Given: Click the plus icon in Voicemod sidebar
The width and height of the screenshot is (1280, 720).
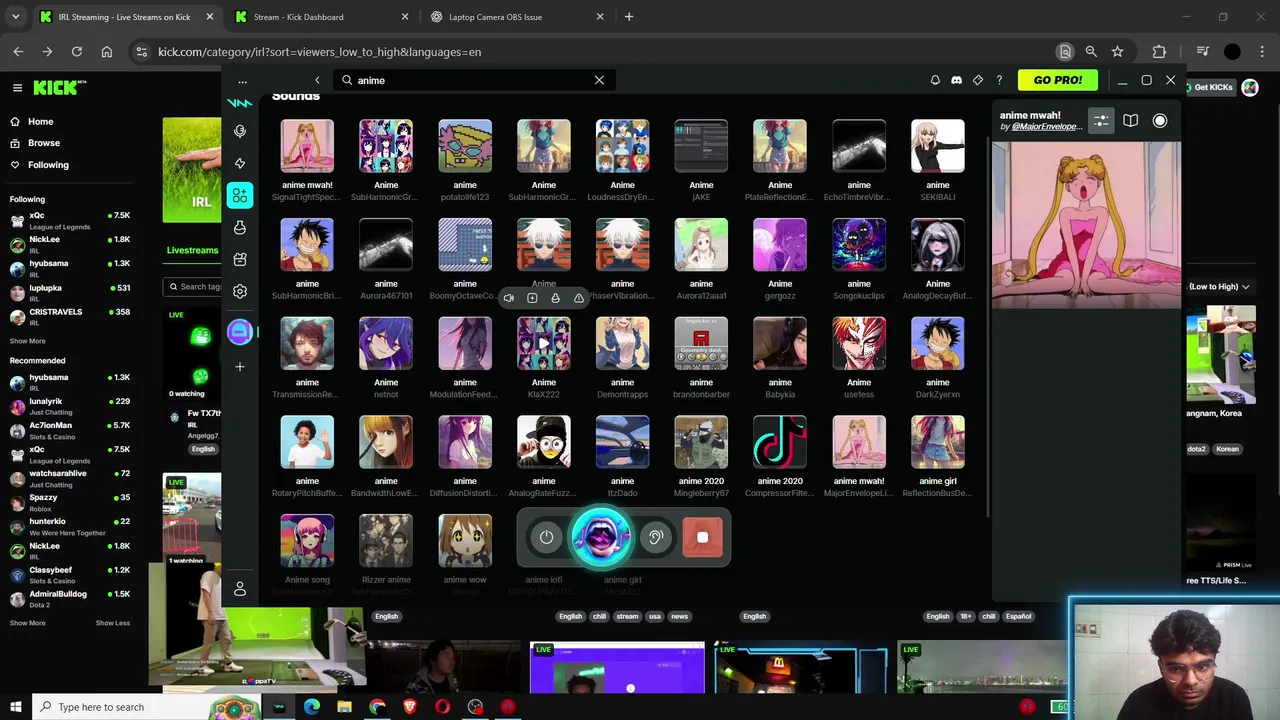Looking at the screenshot, I should [240, 367].
